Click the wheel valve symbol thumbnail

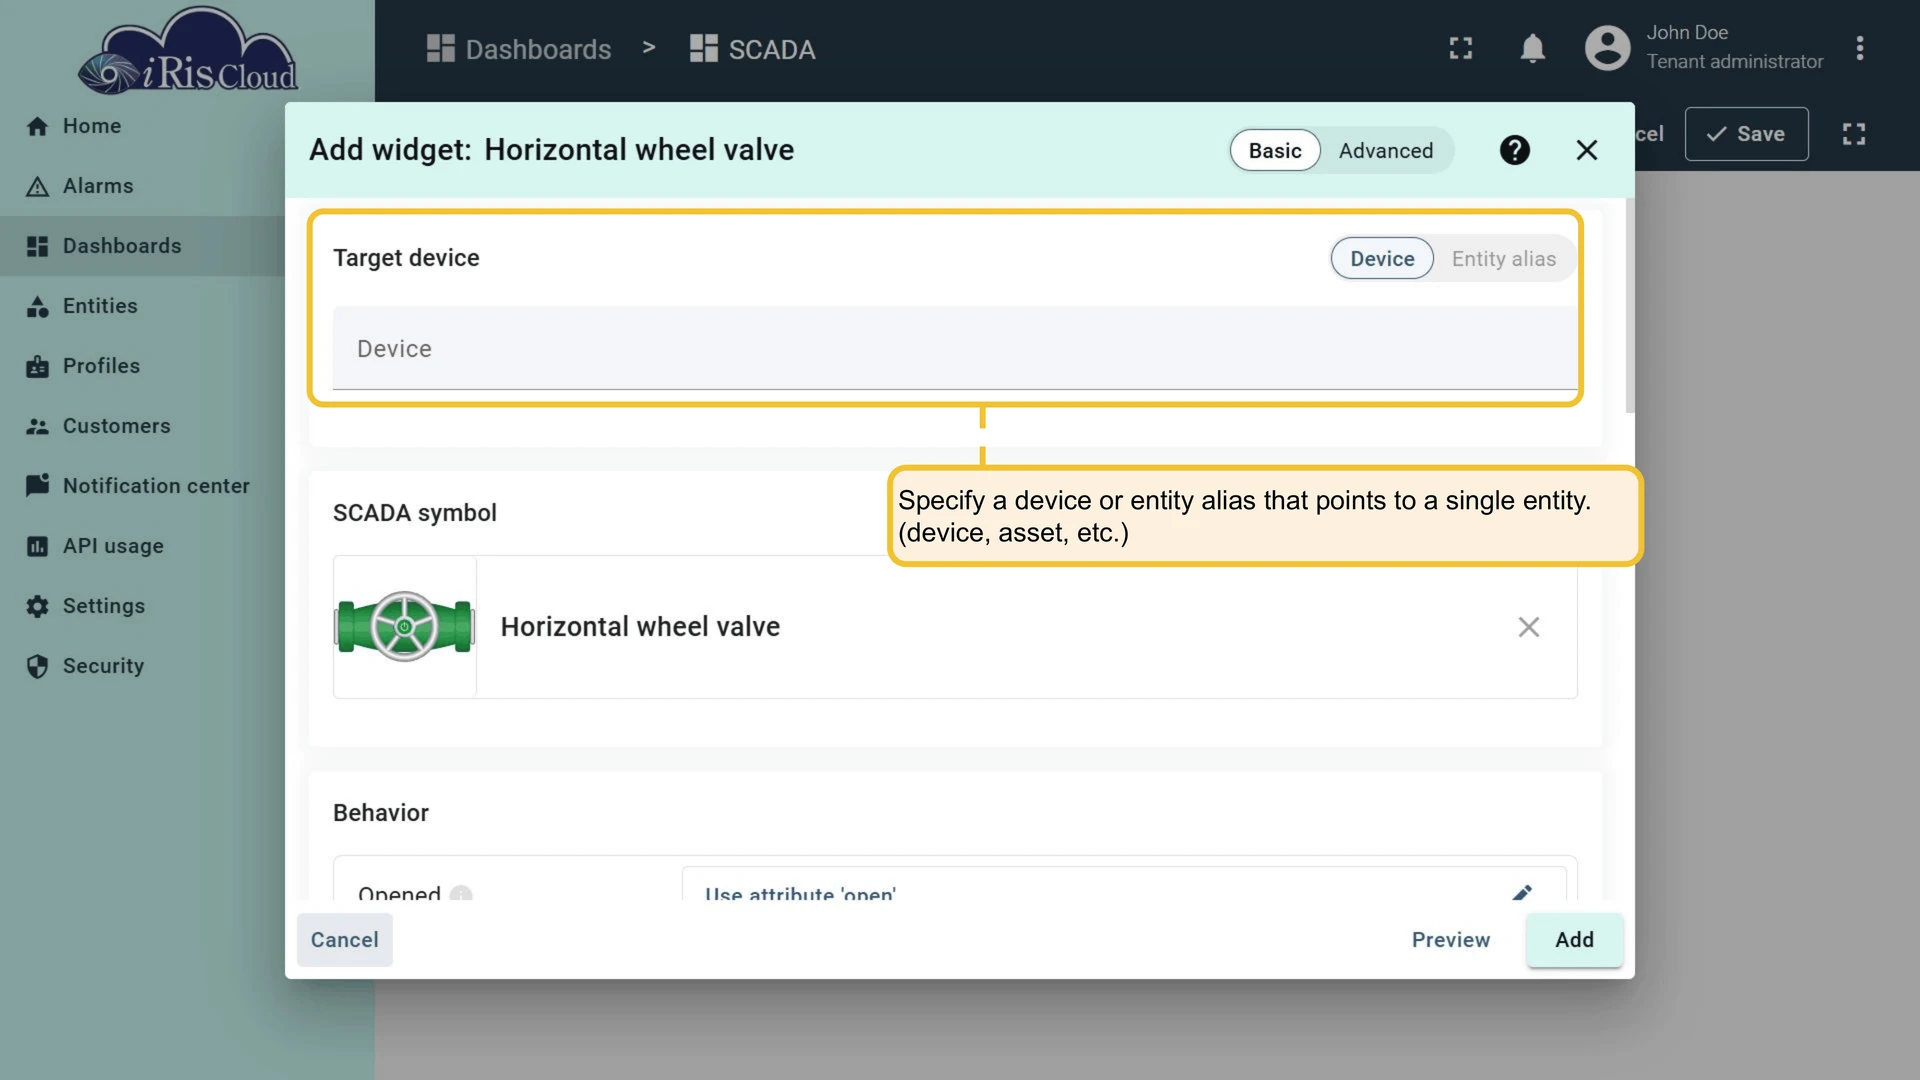404,627
